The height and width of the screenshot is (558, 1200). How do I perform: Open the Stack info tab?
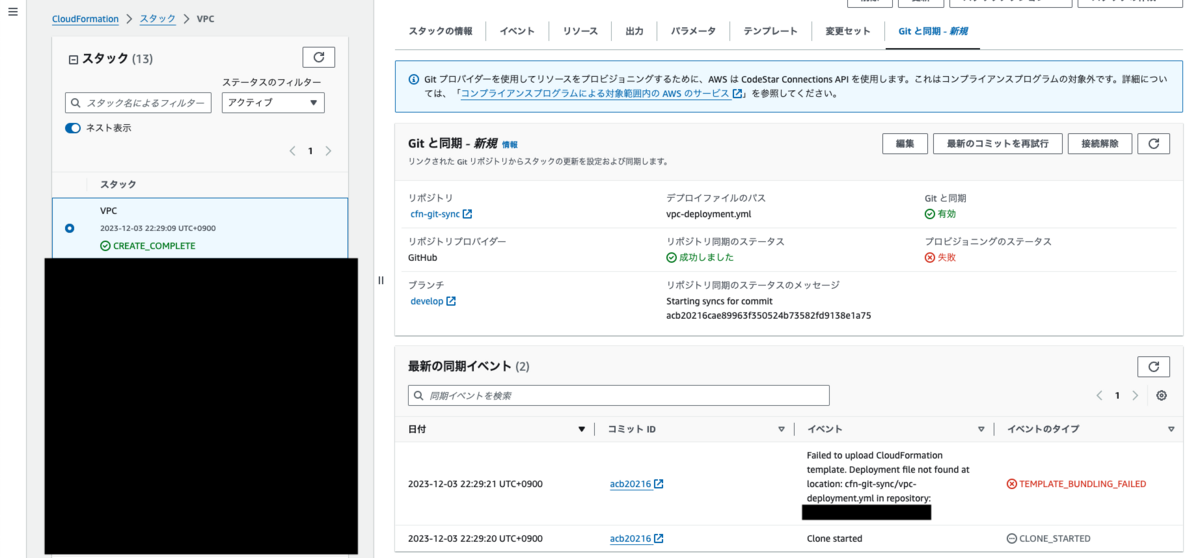click(441, 31)
